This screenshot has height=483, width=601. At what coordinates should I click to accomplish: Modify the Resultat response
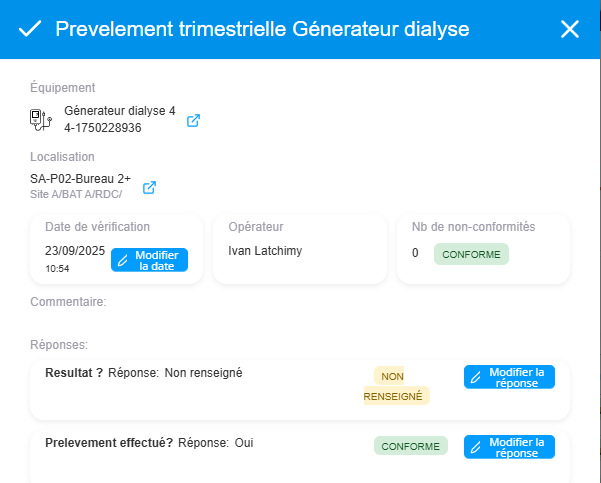coord(509,377)
